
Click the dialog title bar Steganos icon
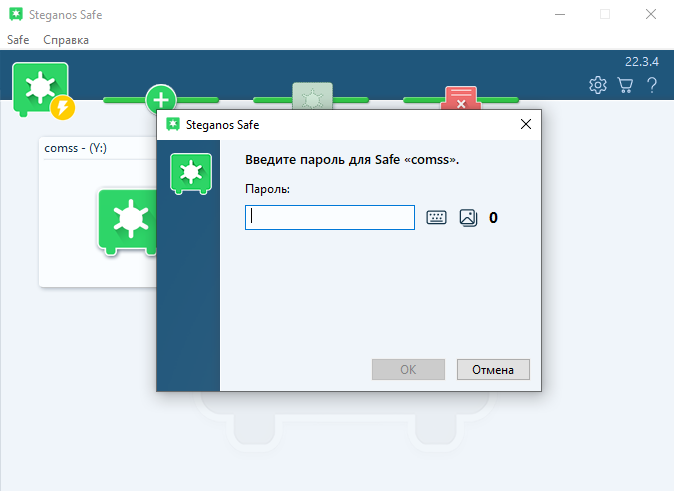pyautogui.click(x=173, y=125)
